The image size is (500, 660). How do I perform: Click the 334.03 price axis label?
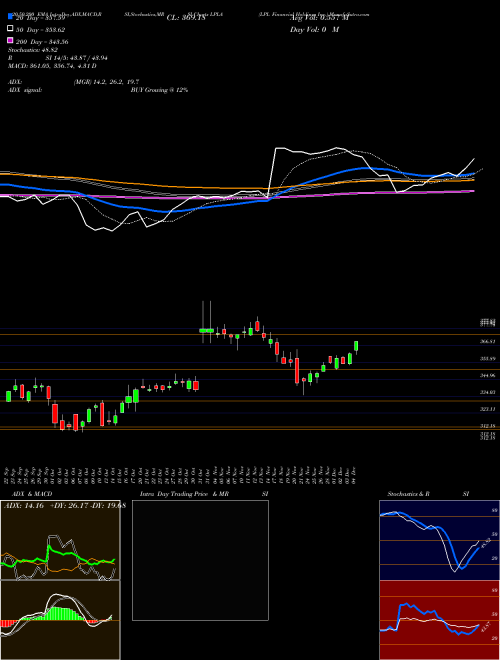point(488,392)
